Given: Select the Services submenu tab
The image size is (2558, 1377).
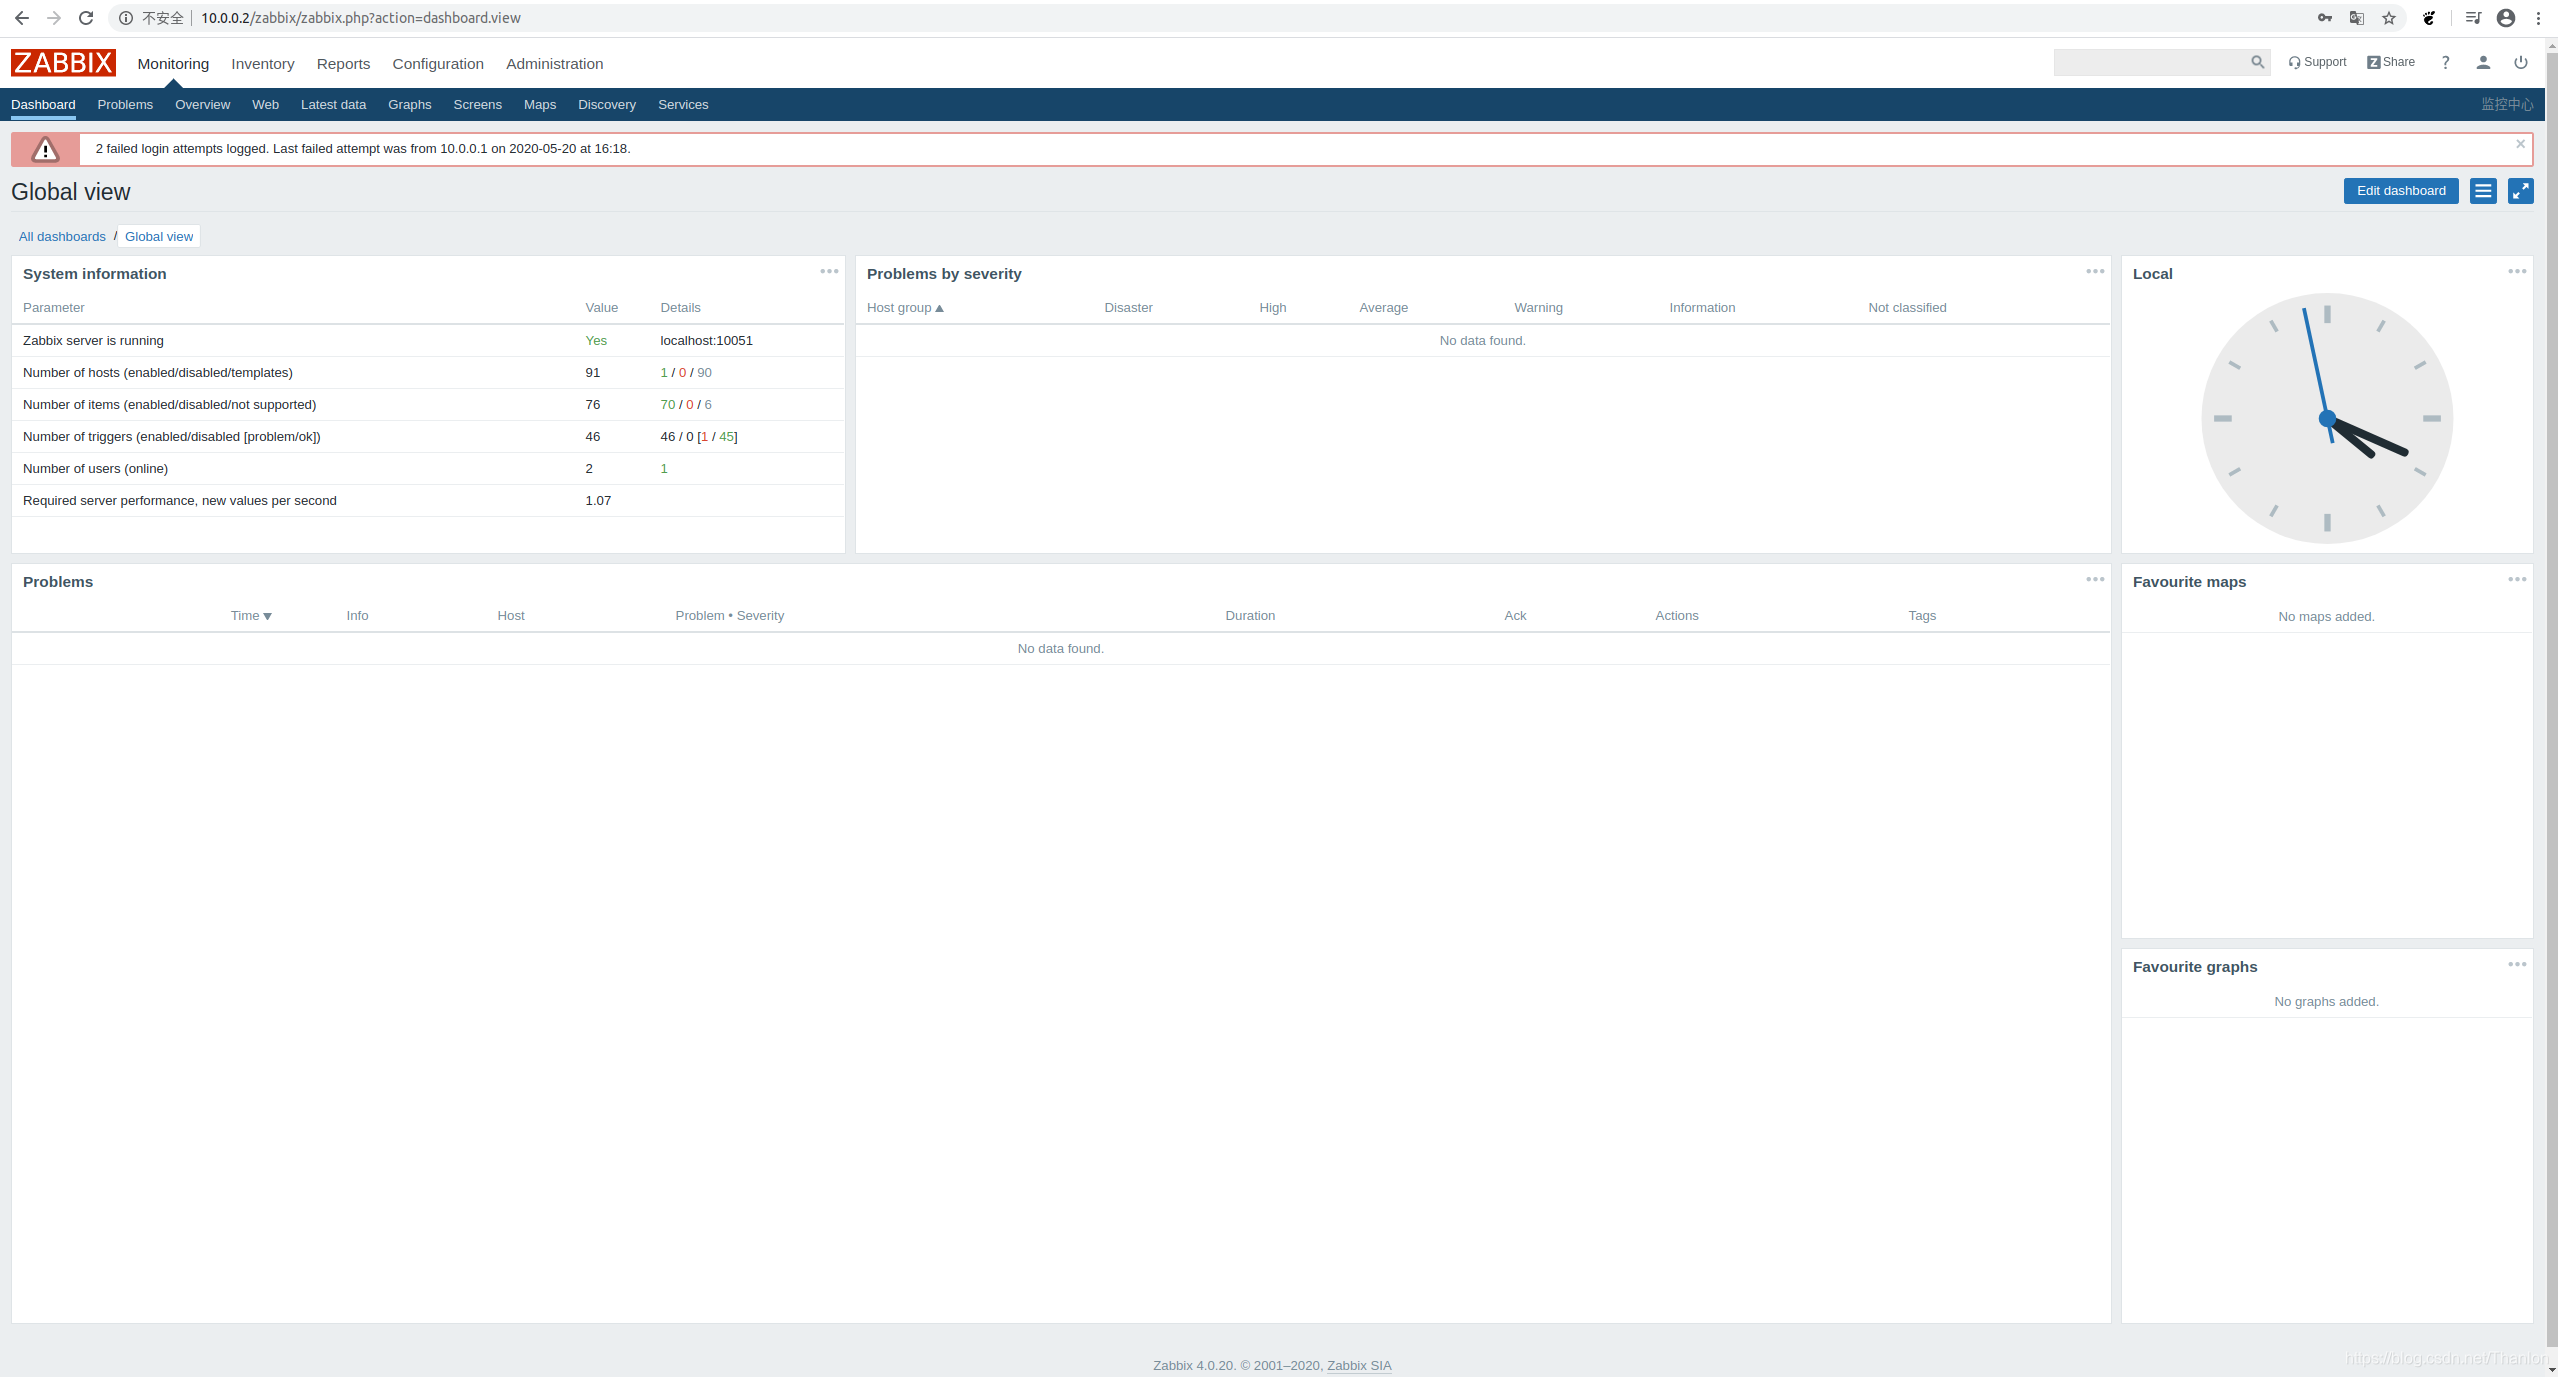Looking at the screenshot, I should pos(683,105).
